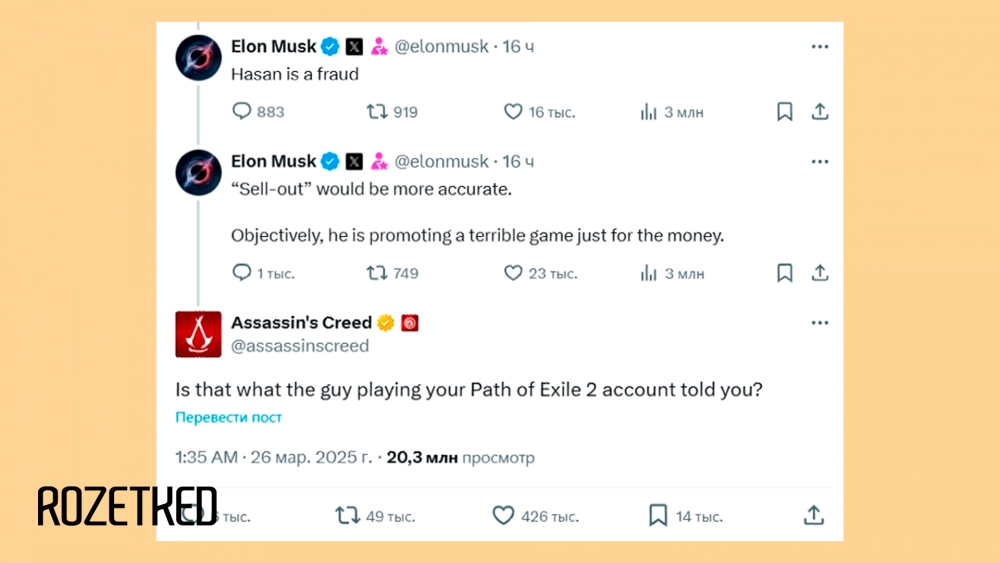The height and width of the screenshot is (563, 1000).
Task: Open Elon Musk avatar on first tweet
Action: [198, 58]
